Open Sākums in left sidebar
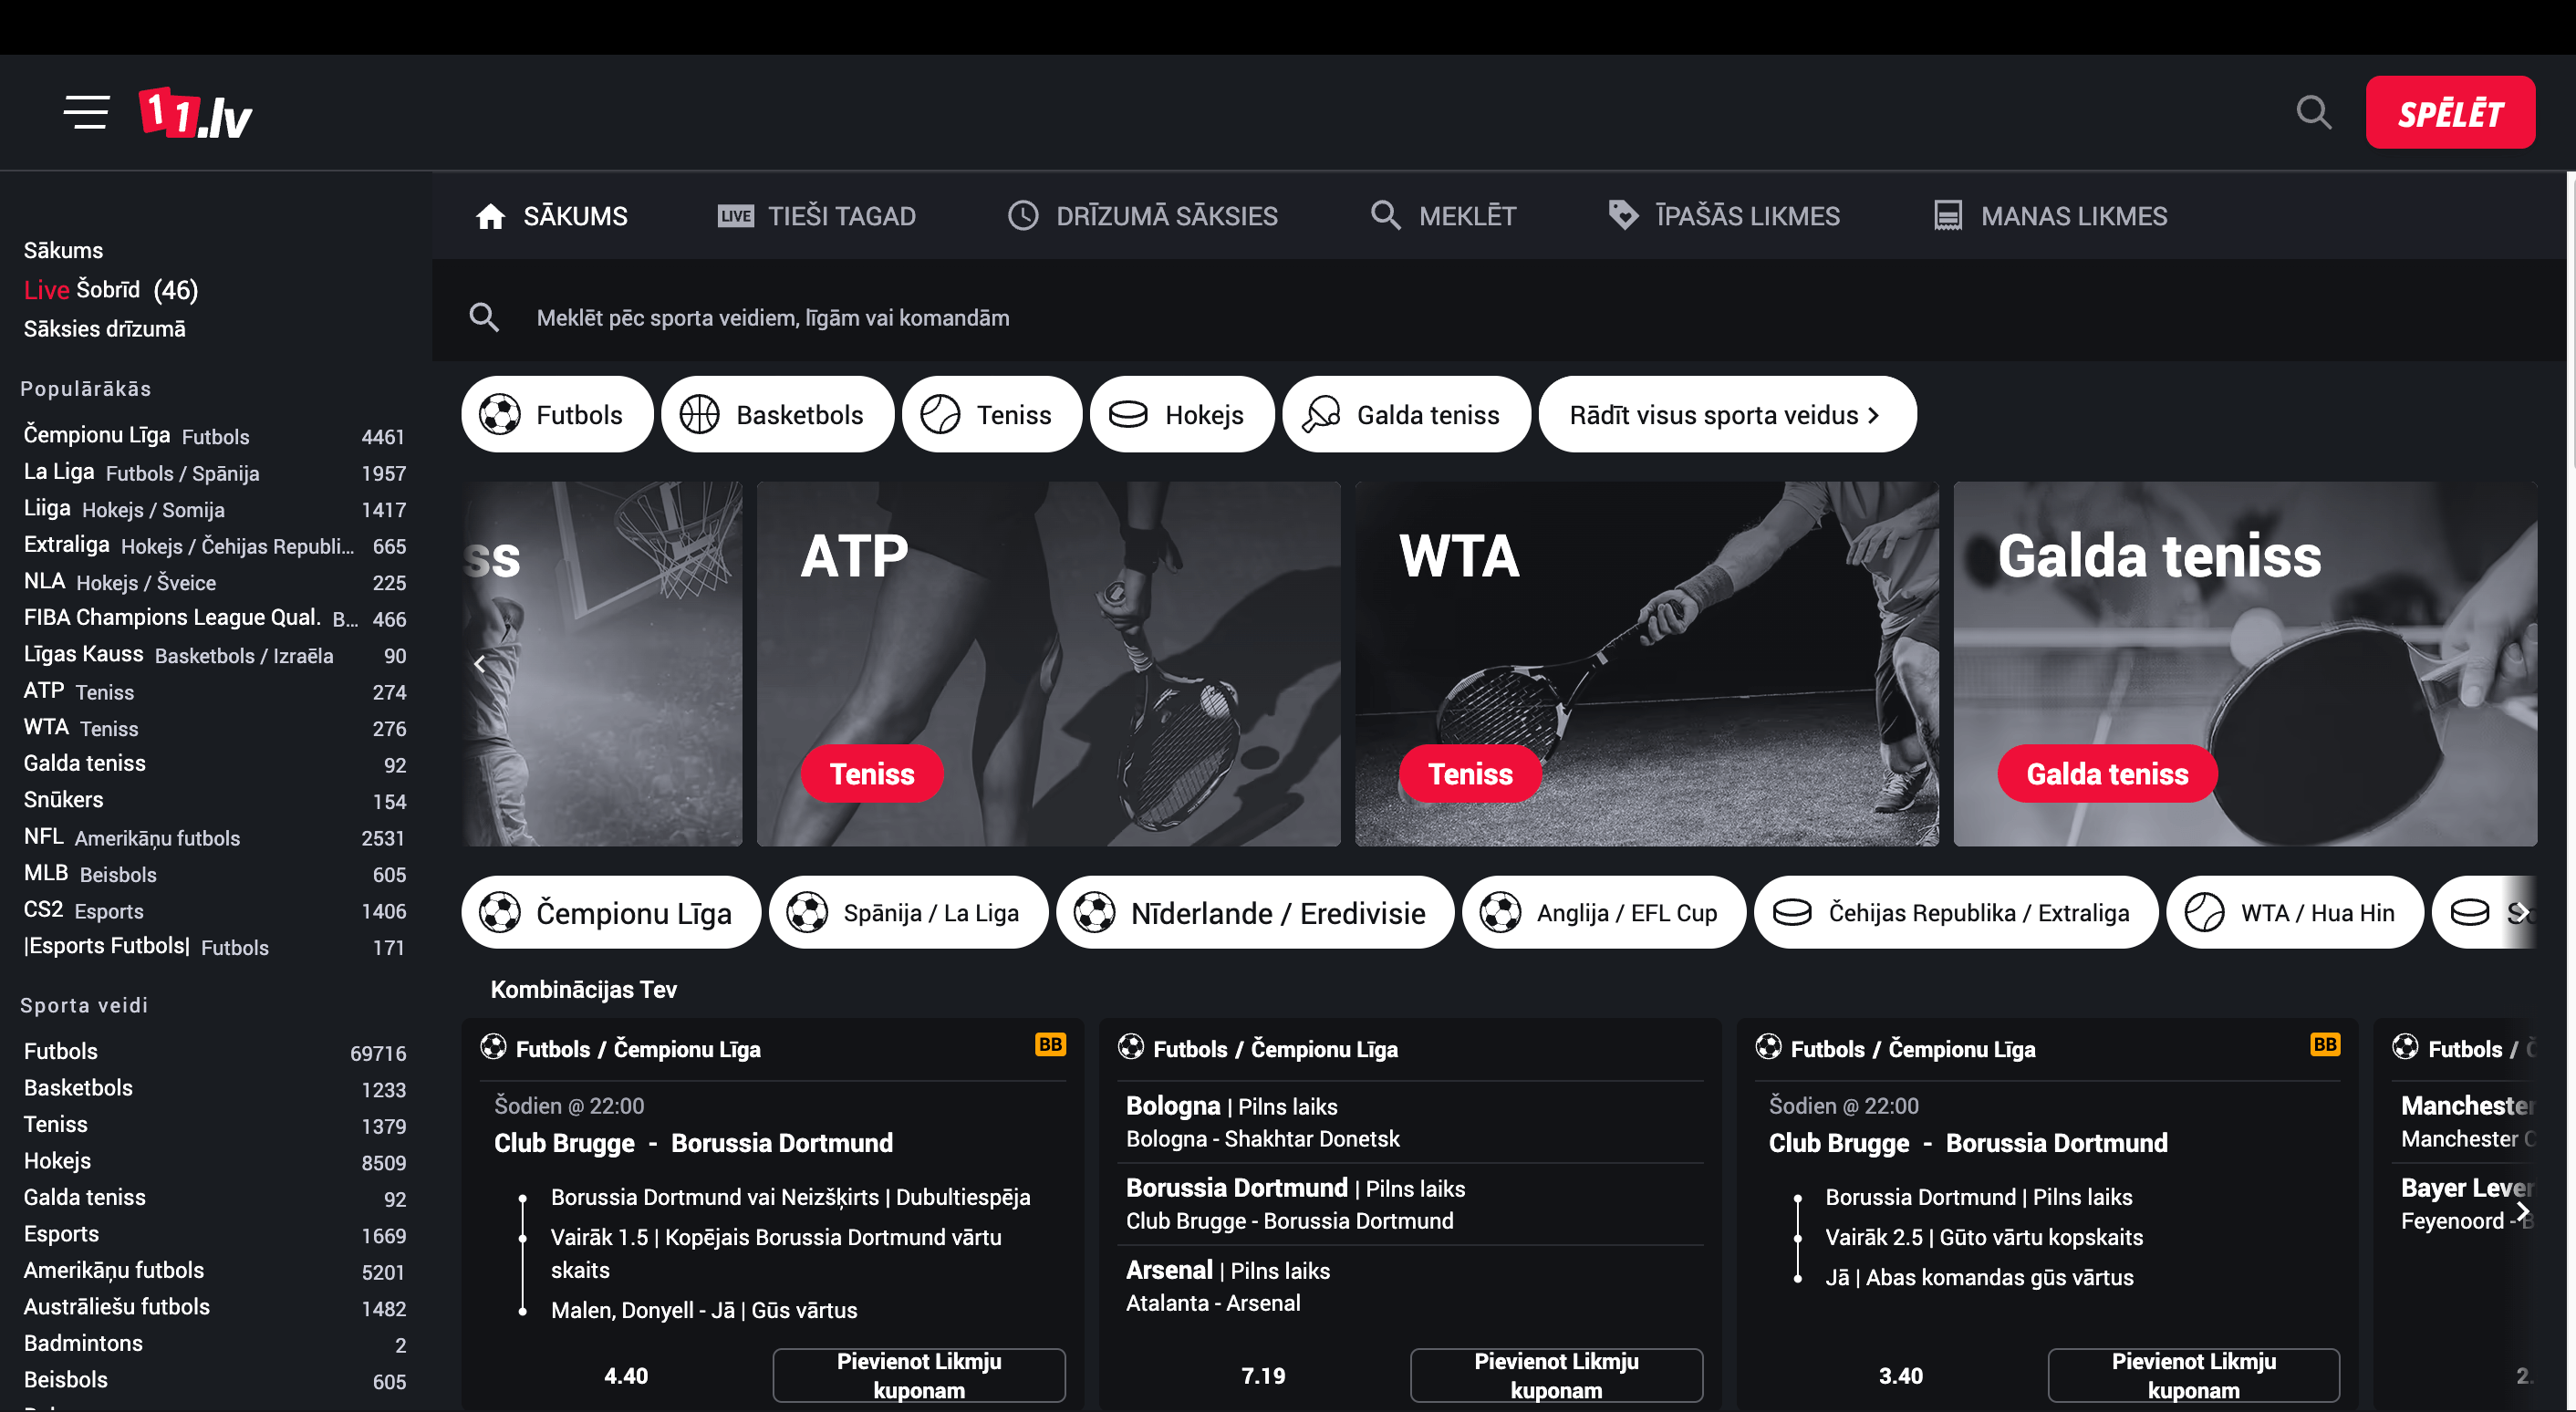 pos(63,250)
